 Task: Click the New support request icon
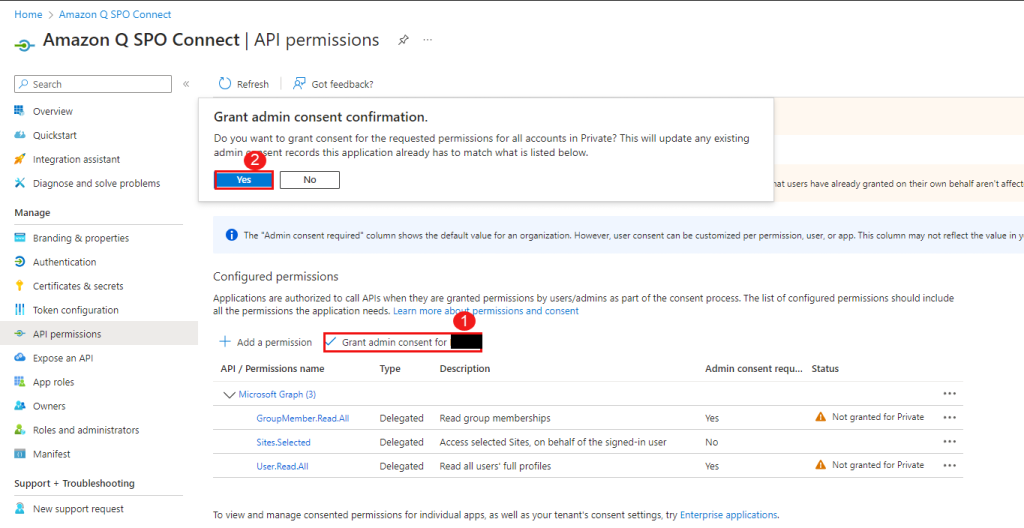tap(20, 508)
